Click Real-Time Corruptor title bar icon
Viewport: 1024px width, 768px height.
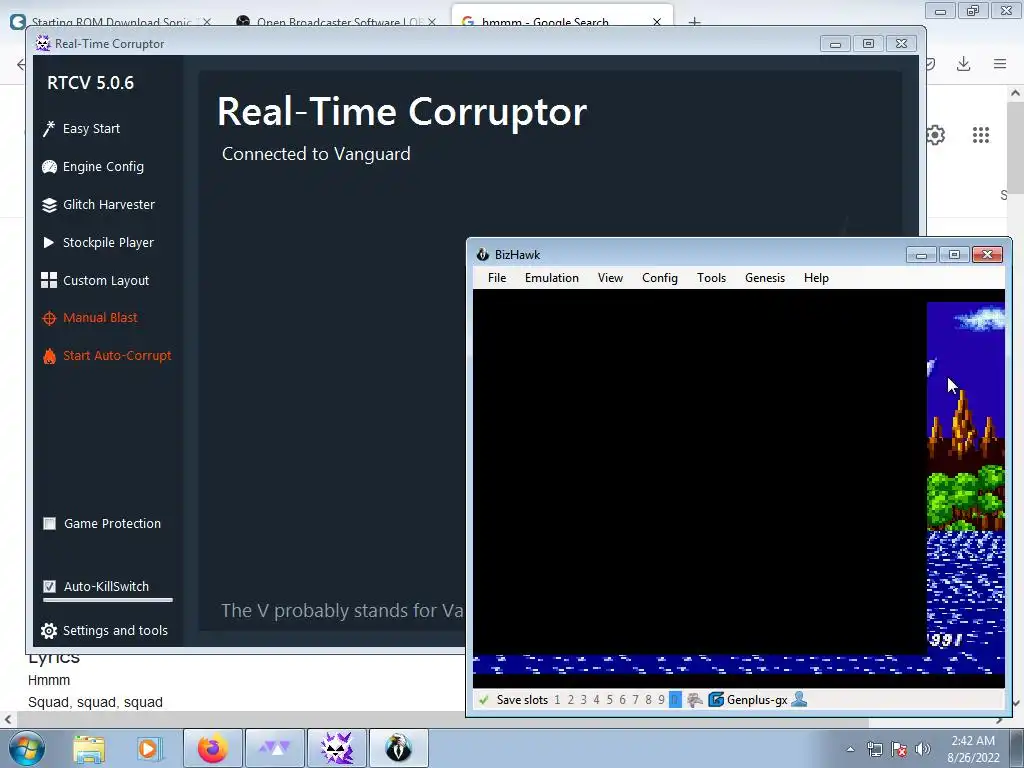tap(43, 44)
